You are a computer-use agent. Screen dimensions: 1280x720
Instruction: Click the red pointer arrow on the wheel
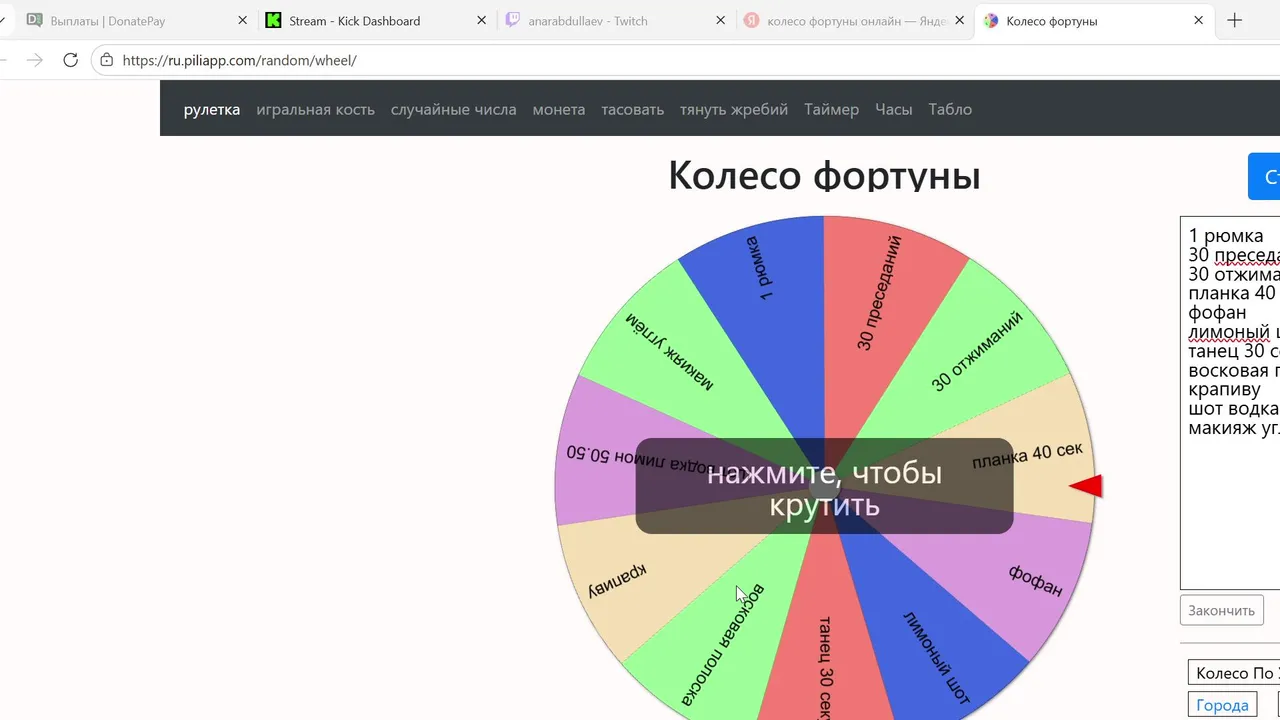[x=1086, y=486]
